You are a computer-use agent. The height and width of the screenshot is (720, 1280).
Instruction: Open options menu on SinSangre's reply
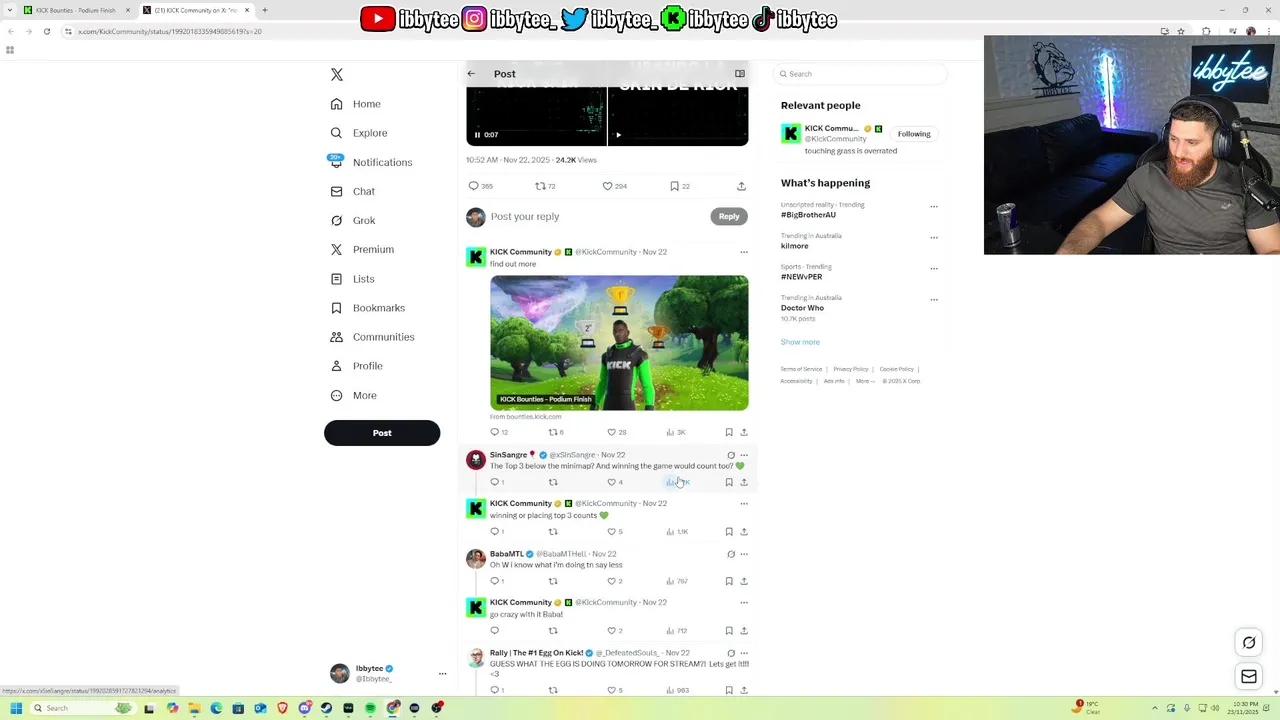coord(743,455)
